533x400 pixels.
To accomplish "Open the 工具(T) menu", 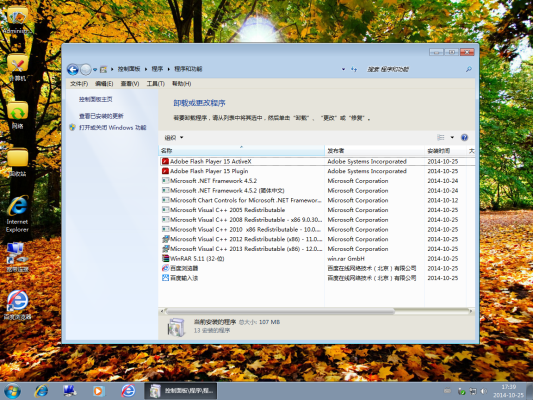I will pos(155,84).
